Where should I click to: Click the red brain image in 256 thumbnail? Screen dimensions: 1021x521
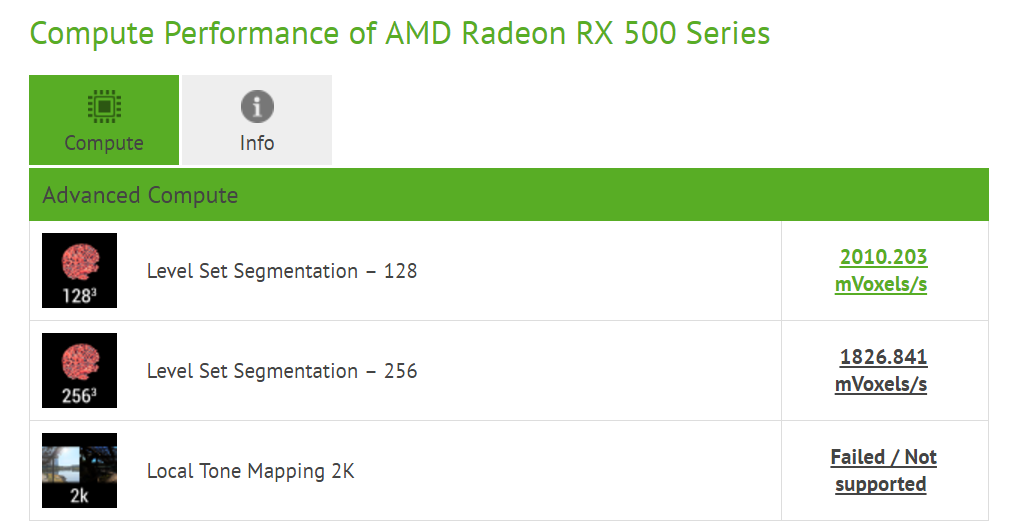[79, 362]
